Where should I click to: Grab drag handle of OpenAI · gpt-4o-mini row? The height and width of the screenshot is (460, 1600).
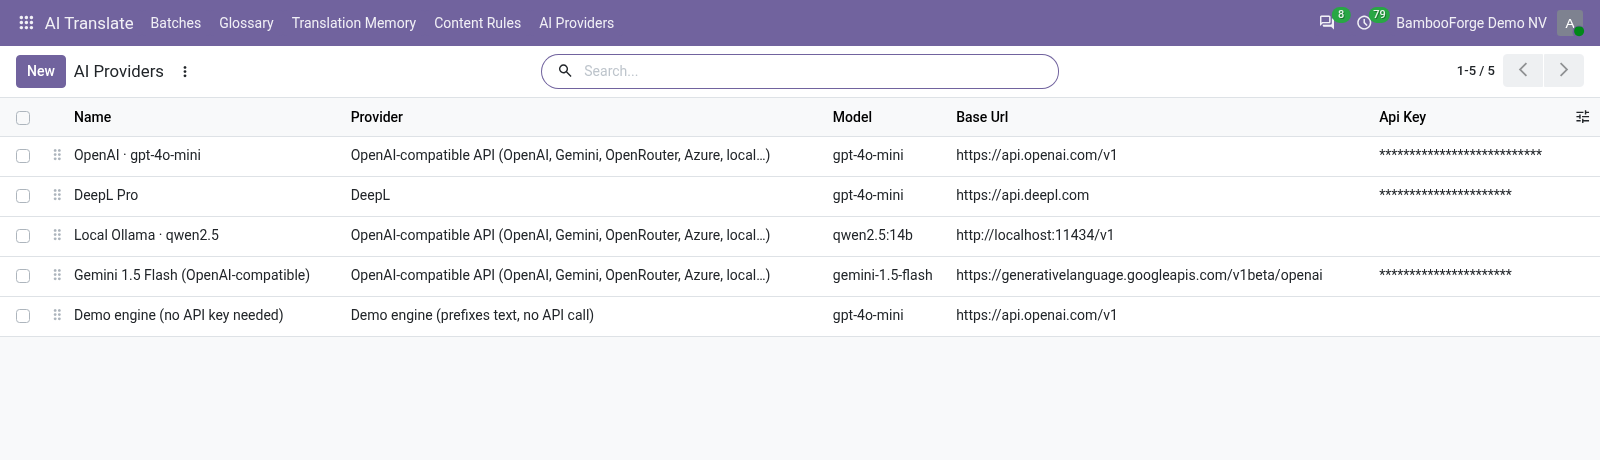coord(57,155)
